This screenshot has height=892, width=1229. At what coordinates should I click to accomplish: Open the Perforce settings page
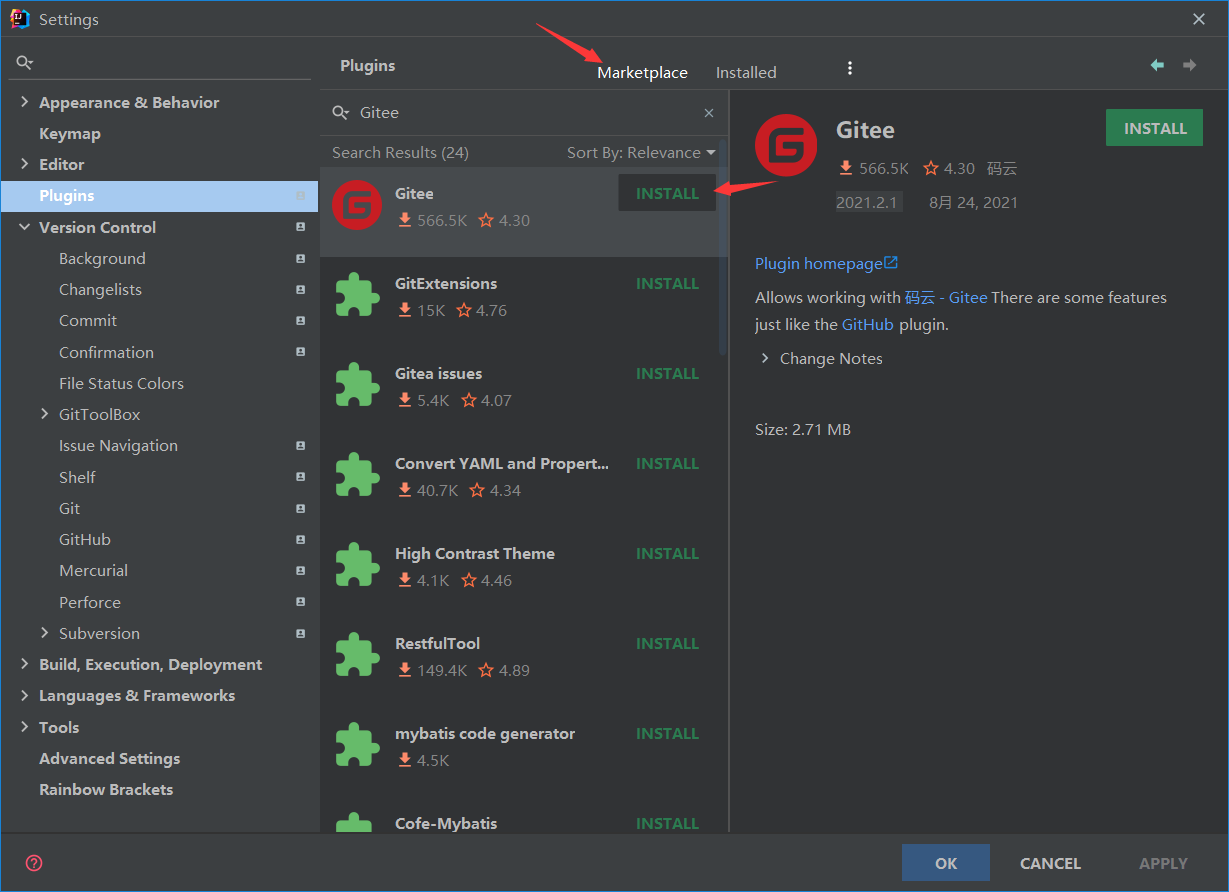89,602
